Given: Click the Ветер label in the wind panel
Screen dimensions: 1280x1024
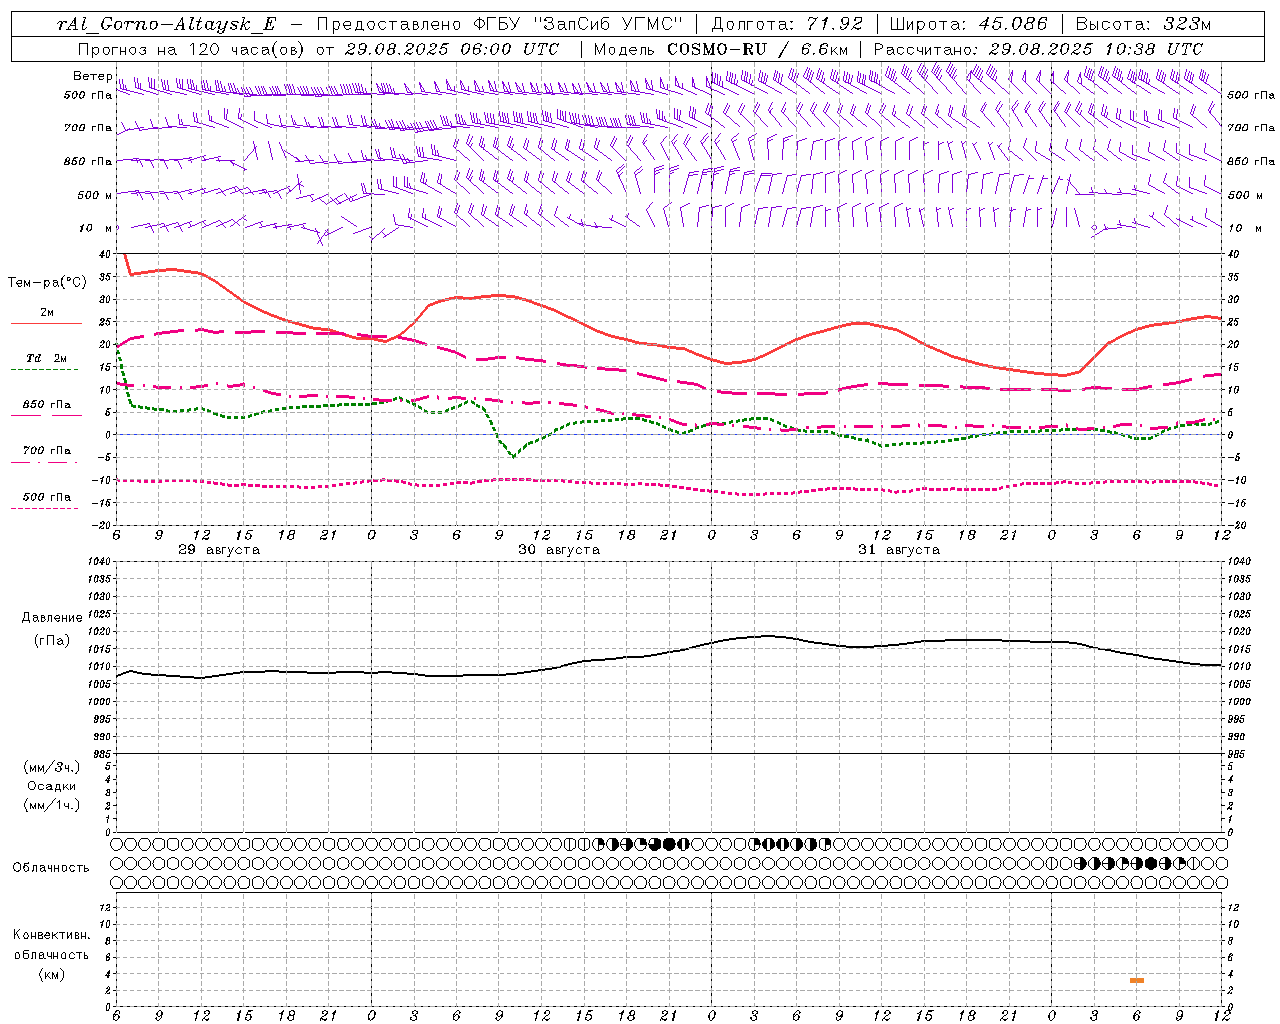Looking at the screenshot, I should [x=92, y=76].
